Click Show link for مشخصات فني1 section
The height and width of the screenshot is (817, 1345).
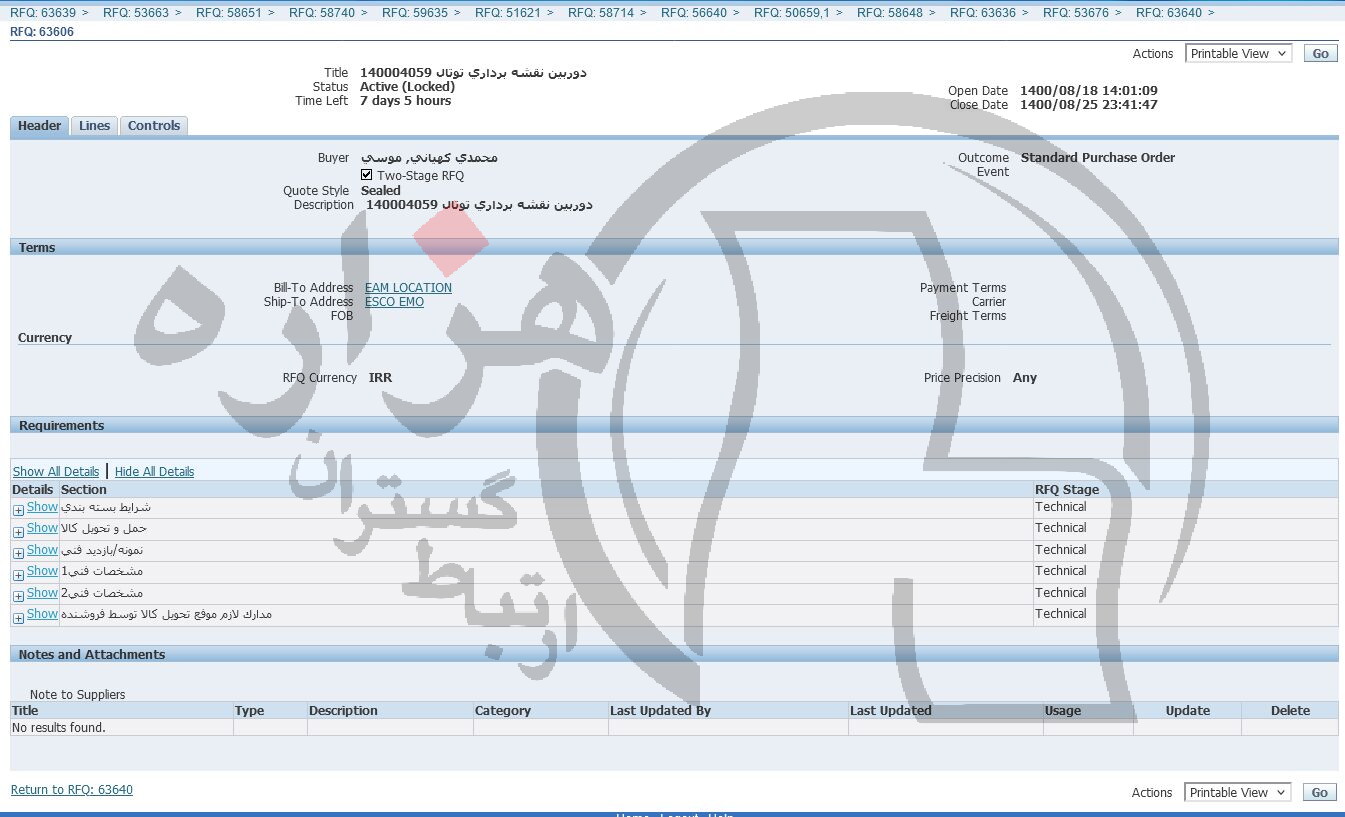pos(42,571)
